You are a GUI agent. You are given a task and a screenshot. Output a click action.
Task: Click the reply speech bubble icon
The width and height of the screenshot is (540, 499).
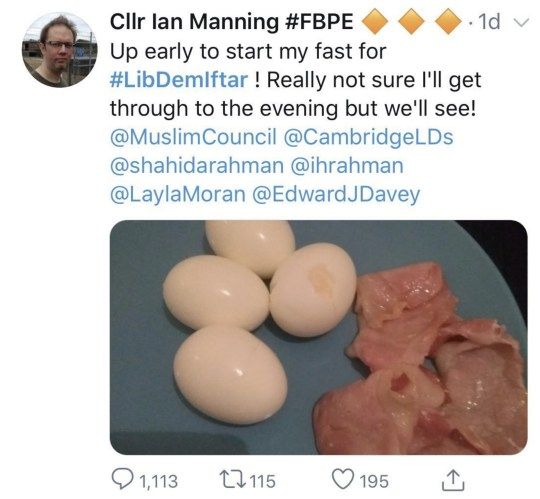click(122, 480)
